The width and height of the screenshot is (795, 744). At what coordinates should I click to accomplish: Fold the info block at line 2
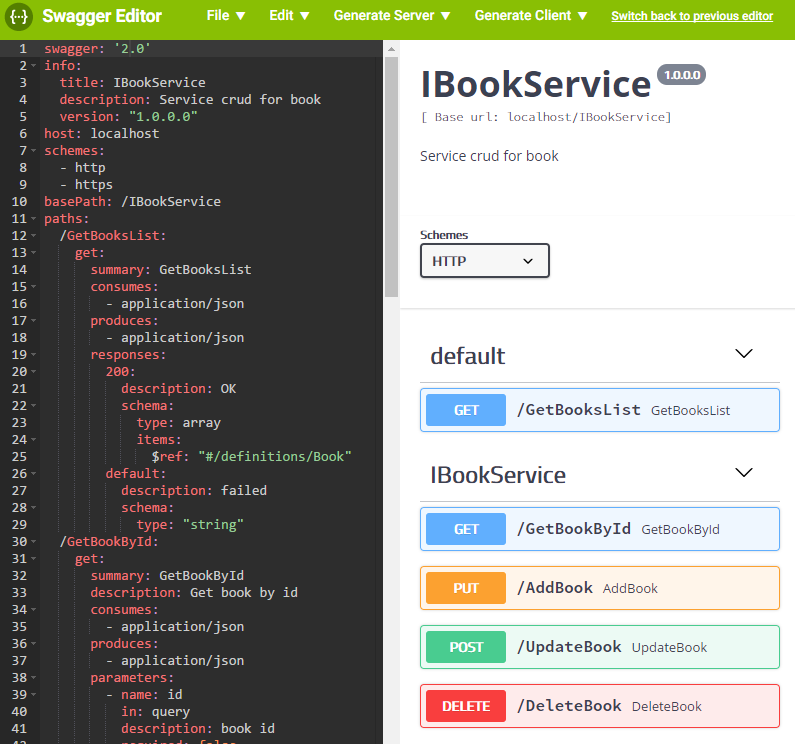(33, 65)
